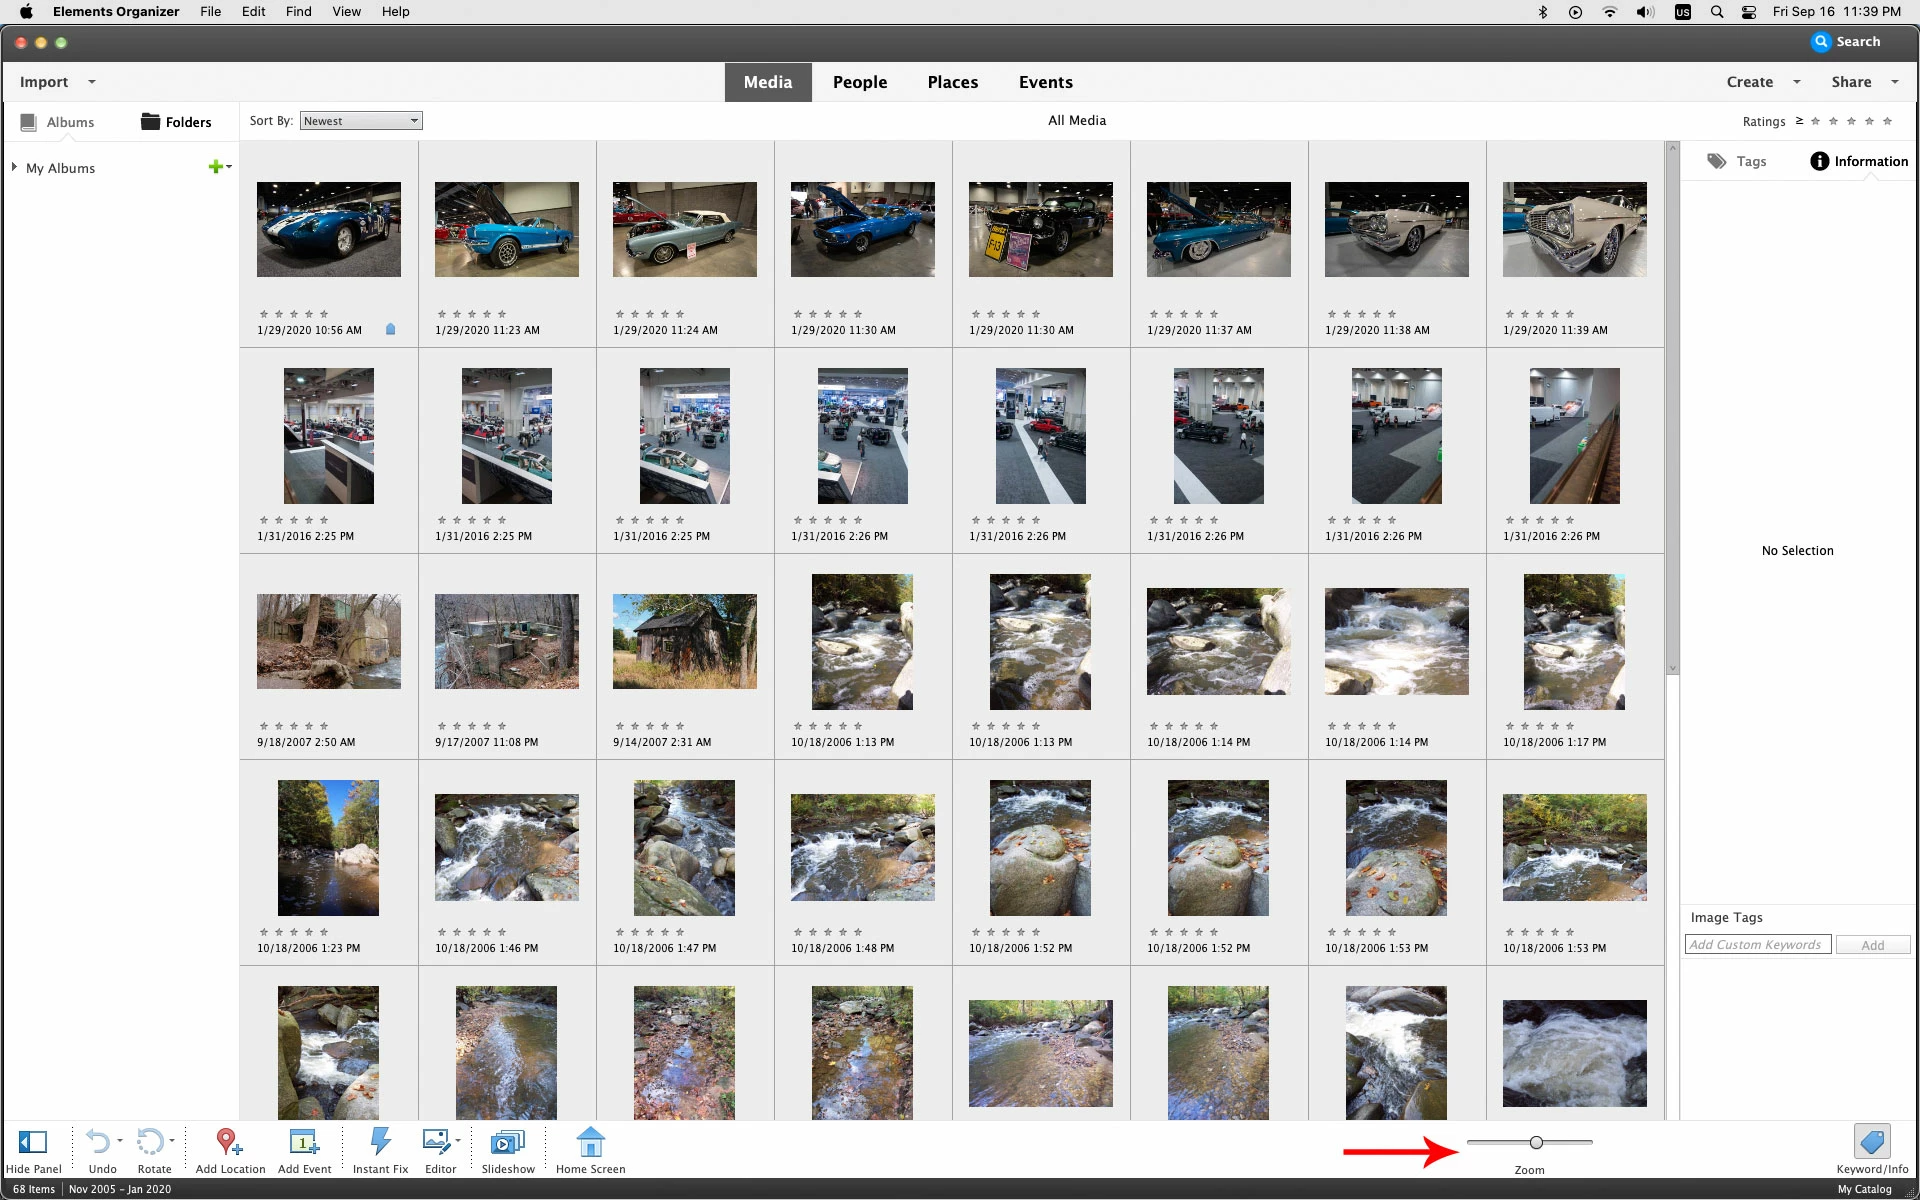The image size is (1920, 1200).
Task: Click the Search button
Action: tap(1846, 42)
